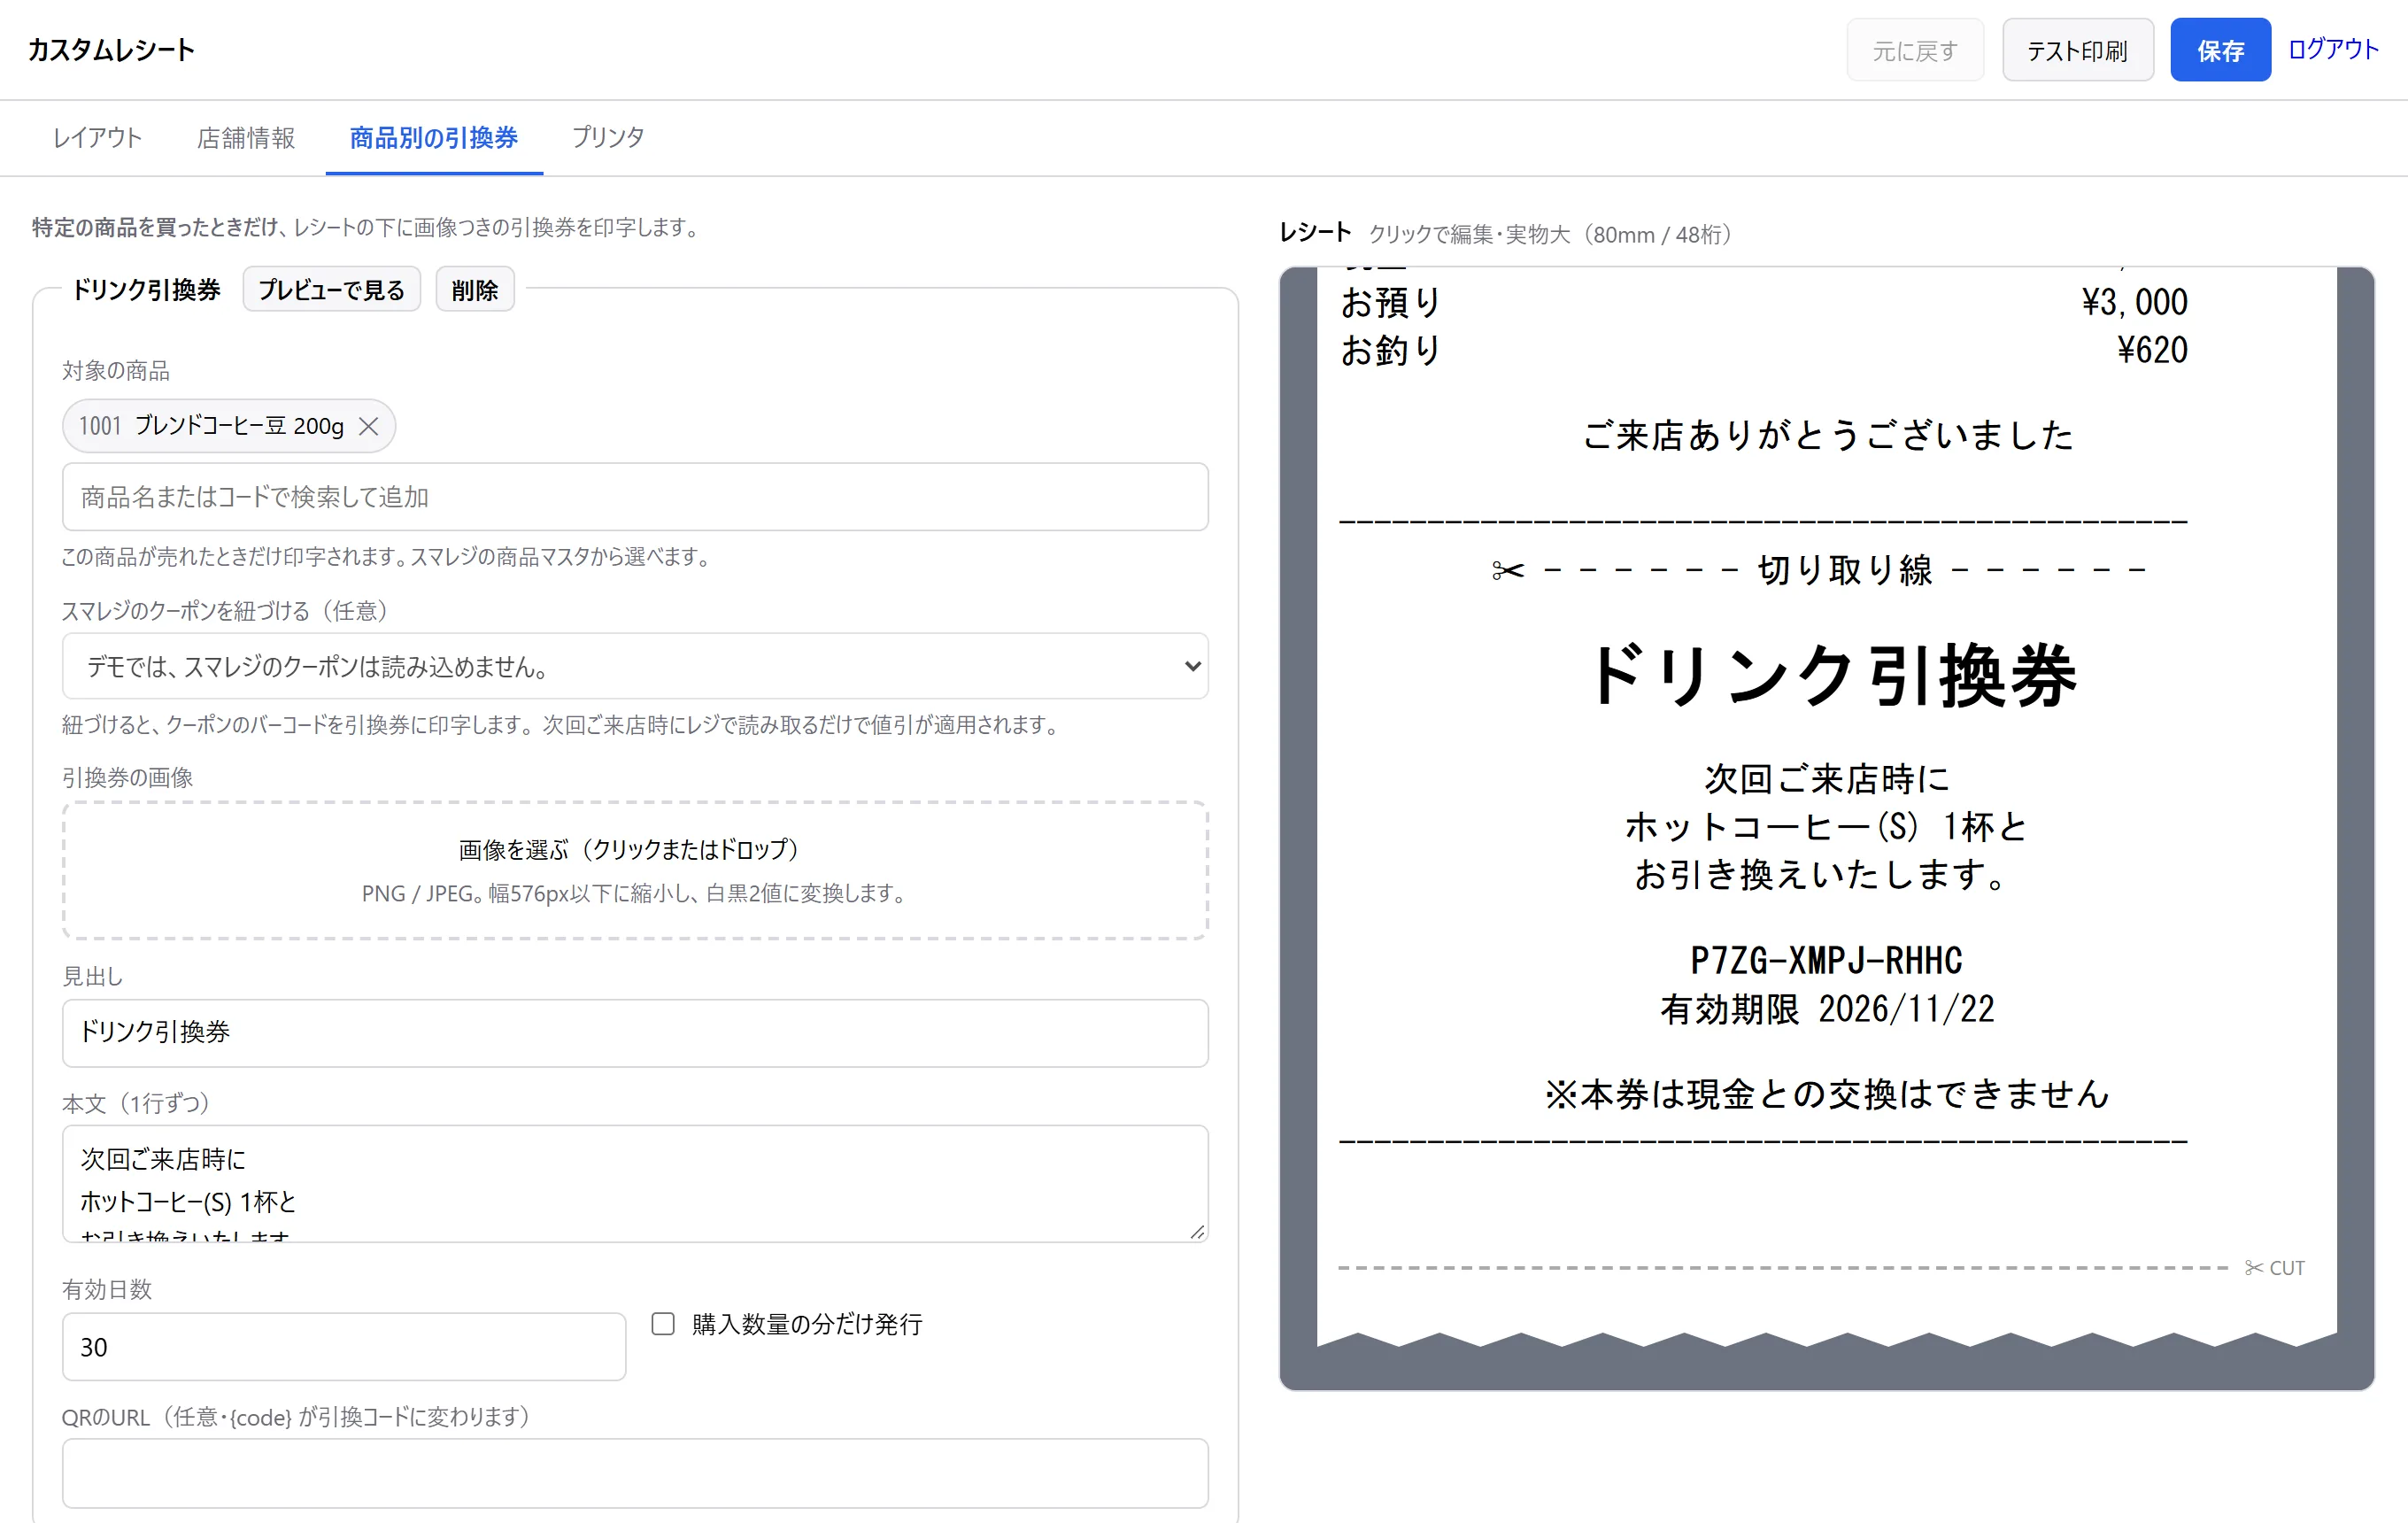Screen dimensions: 2408x1523
Task: Remove the ブレンドコーヒー豆 200g product chip
Action: pos(368,427)
